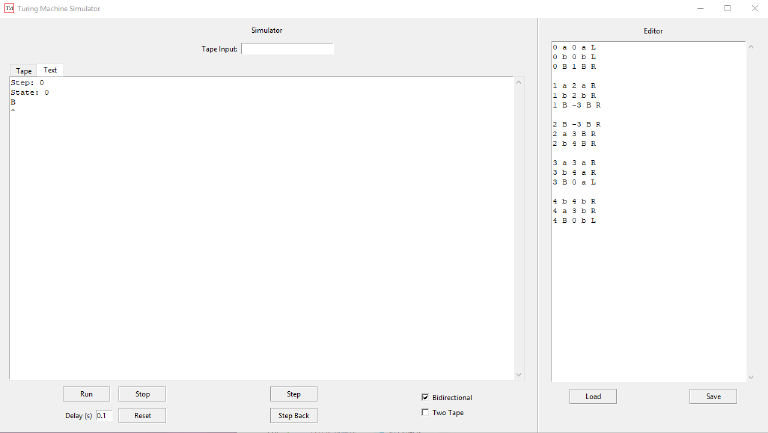Enable the Two Tape checkbox

[425, 412]
